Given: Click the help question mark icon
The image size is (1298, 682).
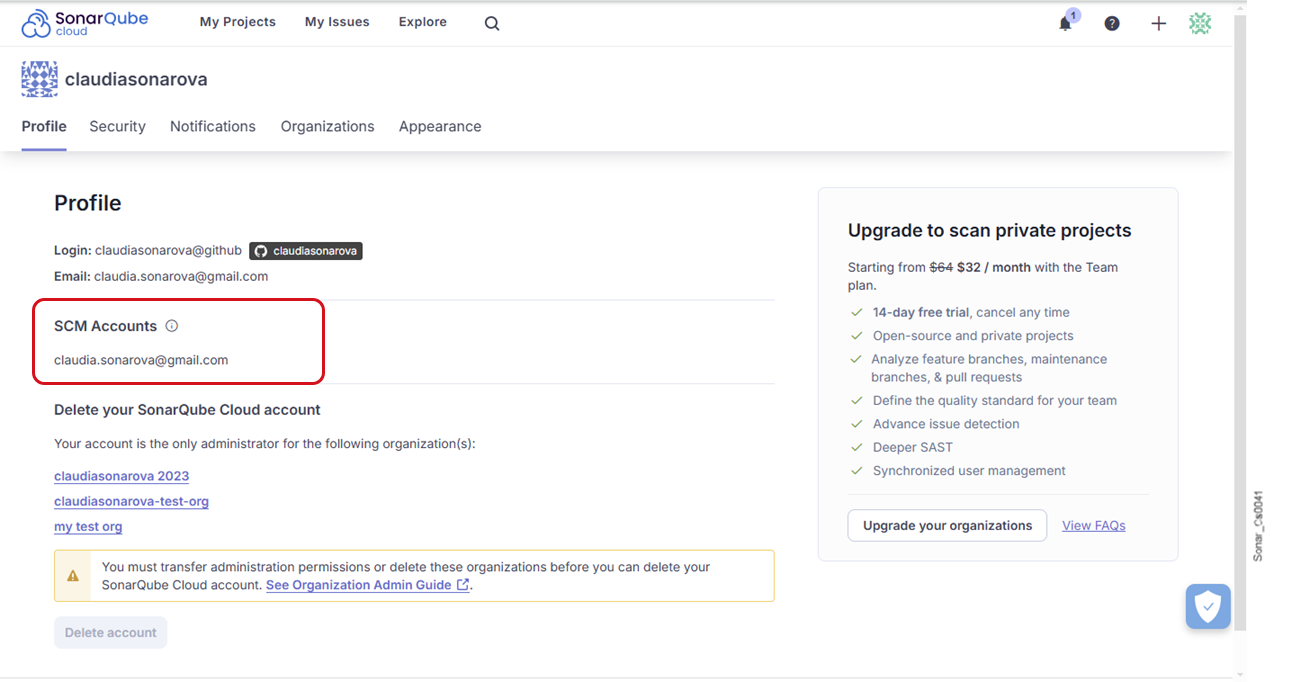Looking at the screenshot, I should pos(1112,23).
